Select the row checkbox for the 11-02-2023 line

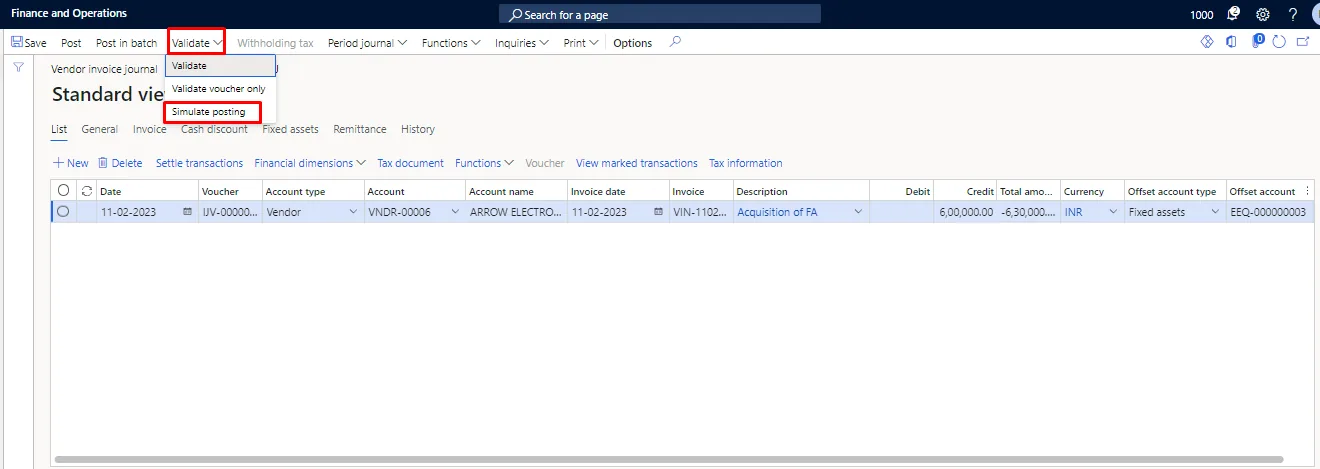click(64, 212)
